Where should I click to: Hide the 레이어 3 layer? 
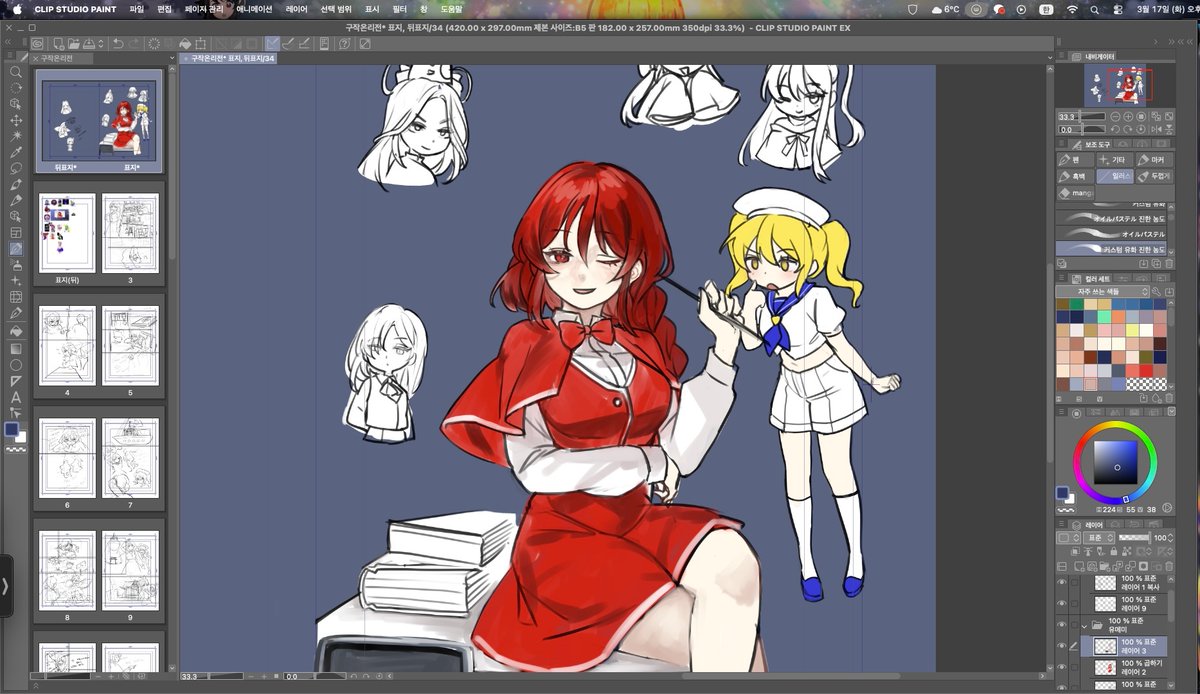coord(1061,645)
